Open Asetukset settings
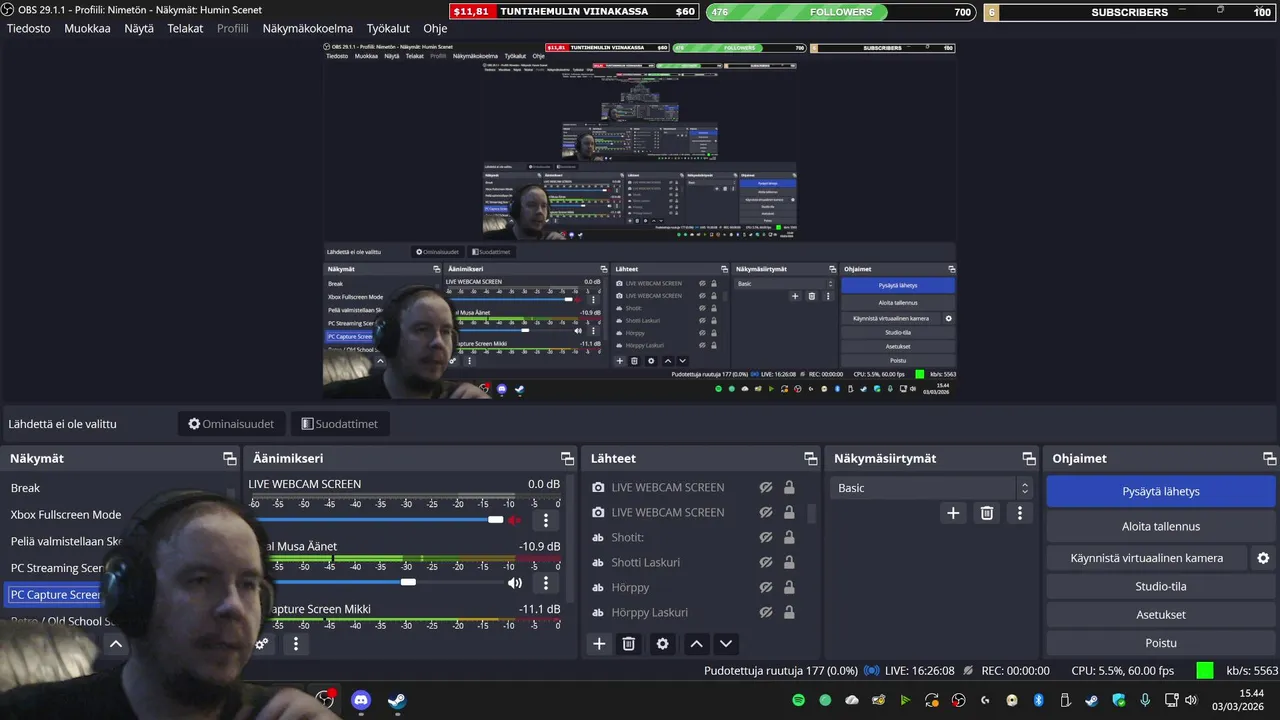The image size is (1280, 720). tap(1161, 614)
